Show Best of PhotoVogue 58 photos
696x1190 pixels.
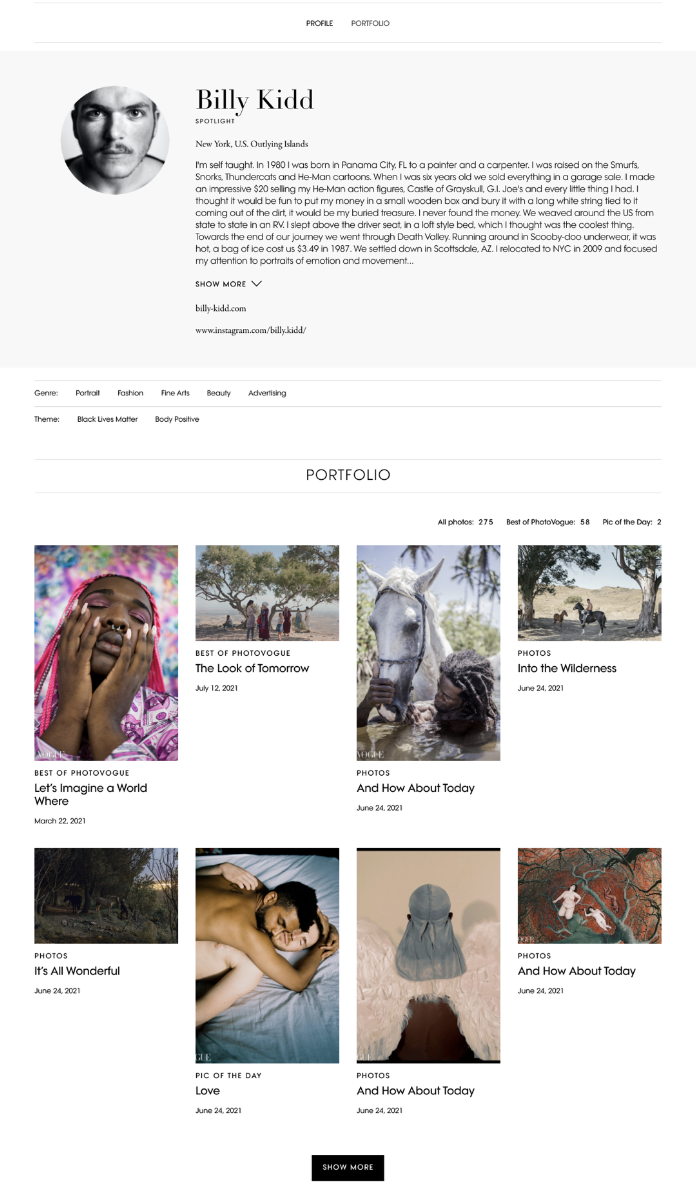pos(548,522)
